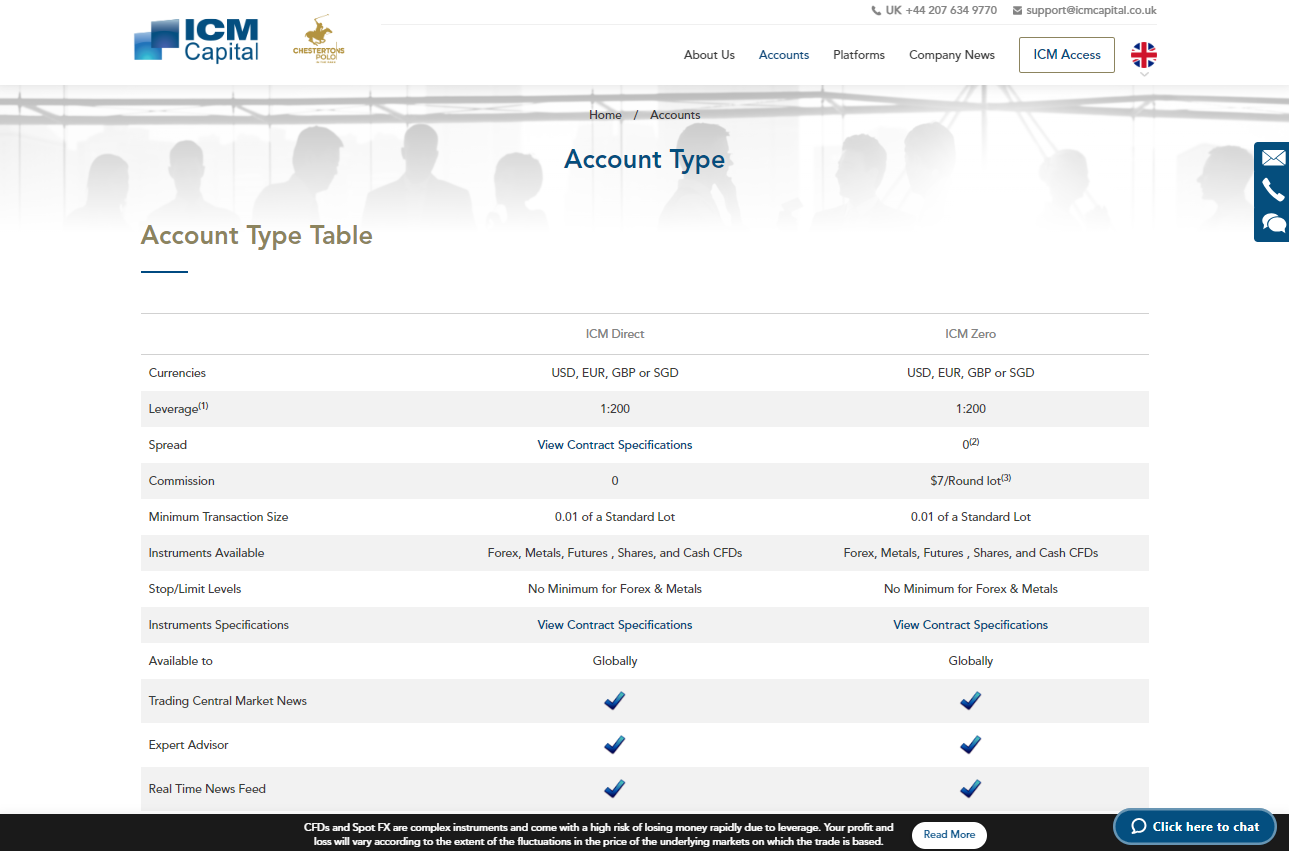Click the chat bubbles icon in side panel
Screen dimensions: 1289x851
pyautogui.click(x=1273, y=223)
